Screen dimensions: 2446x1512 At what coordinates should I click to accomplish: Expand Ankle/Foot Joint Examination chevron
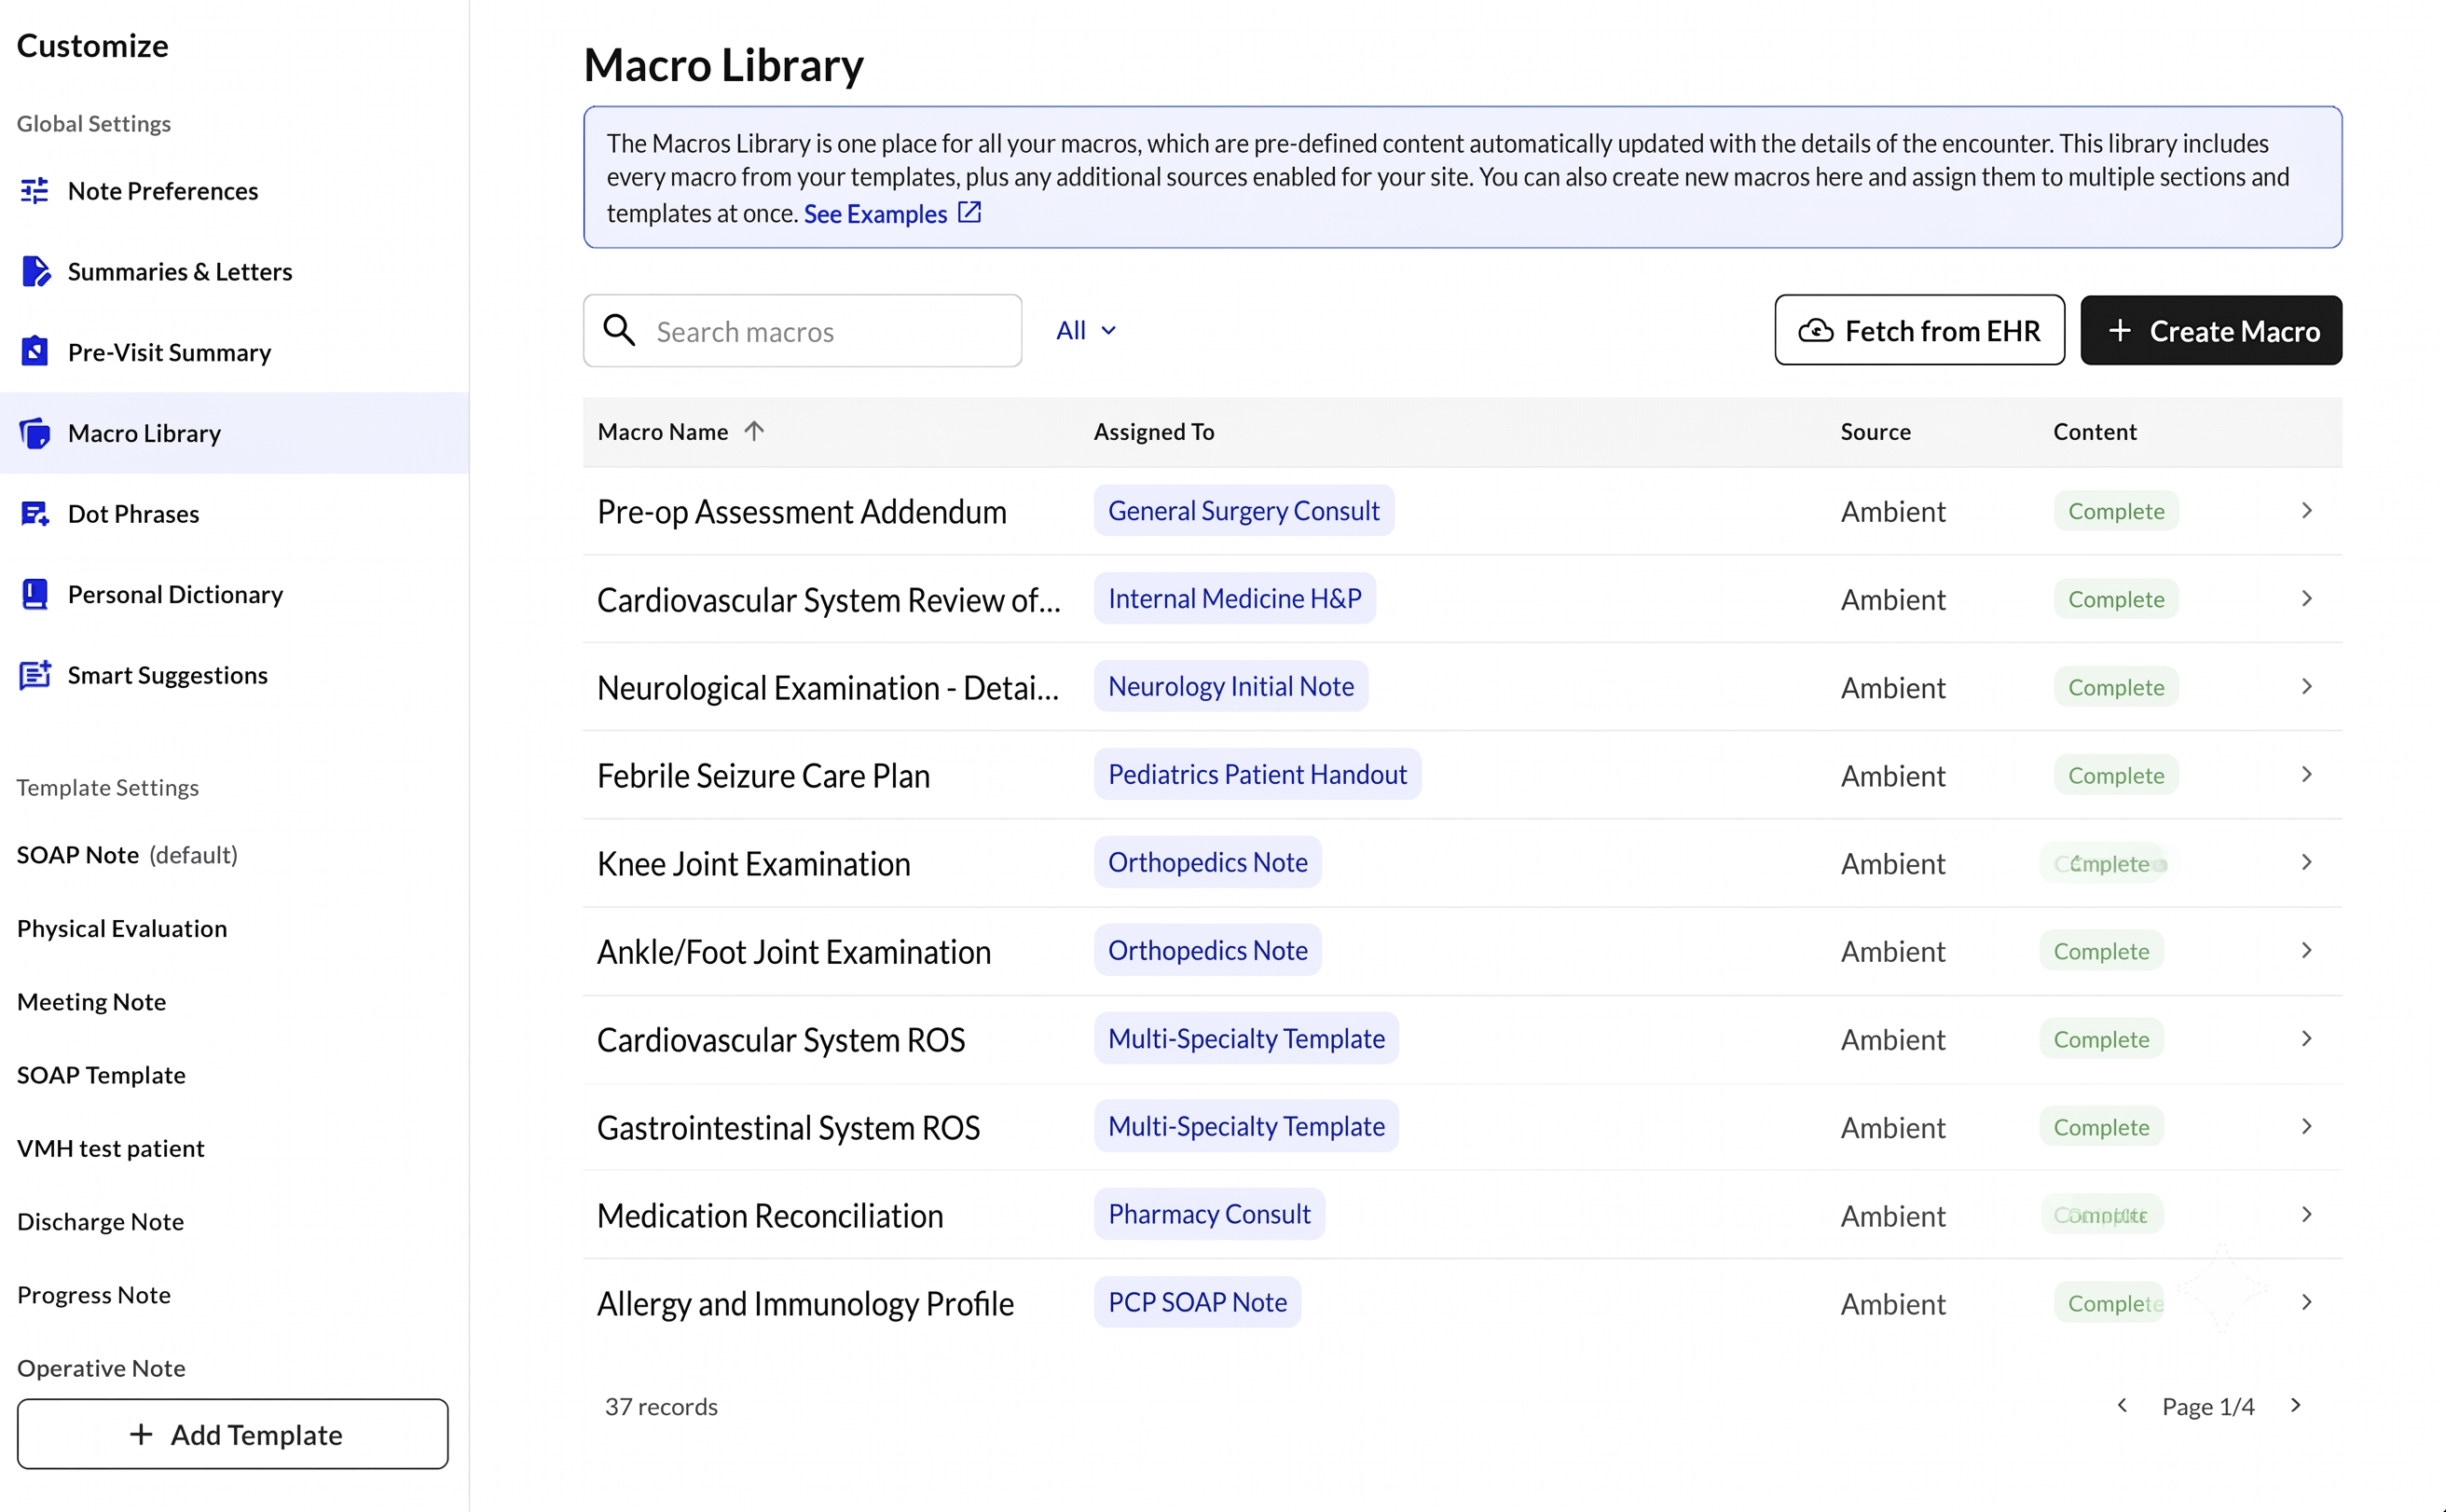[2307, 950]
